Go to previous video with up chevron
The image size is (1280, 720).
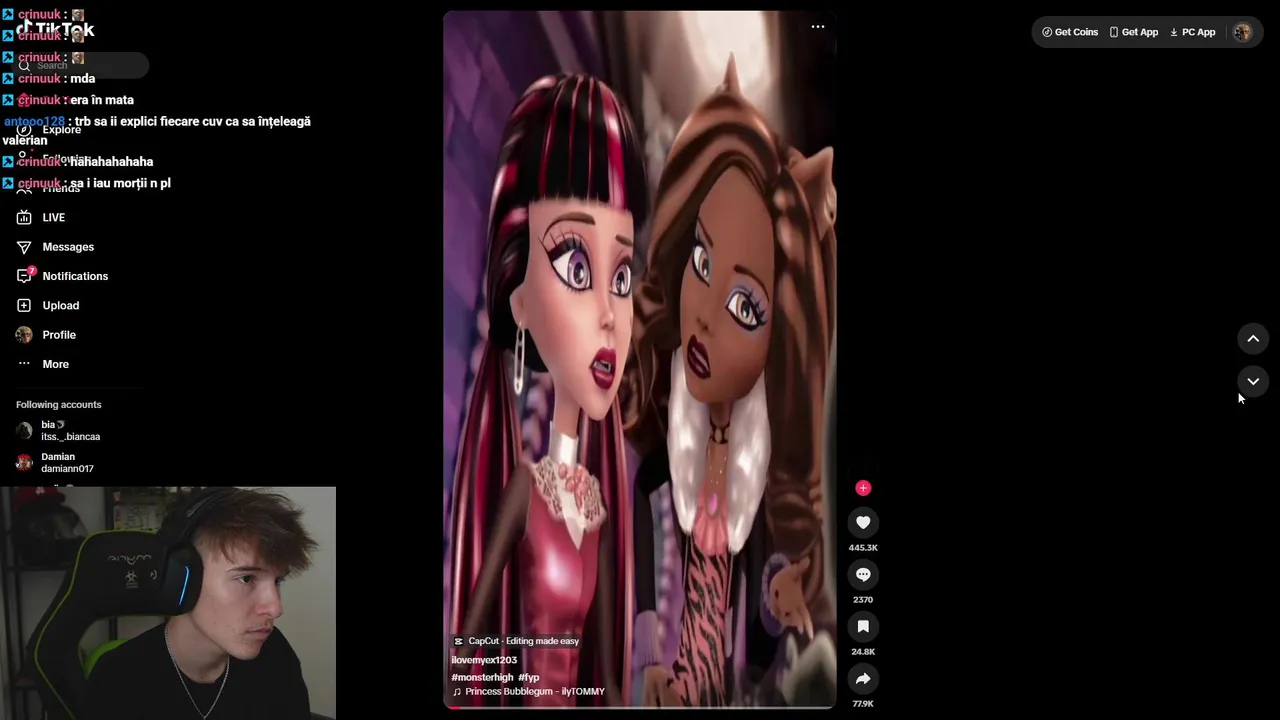pyautogui.click(x=1253, y=338)
